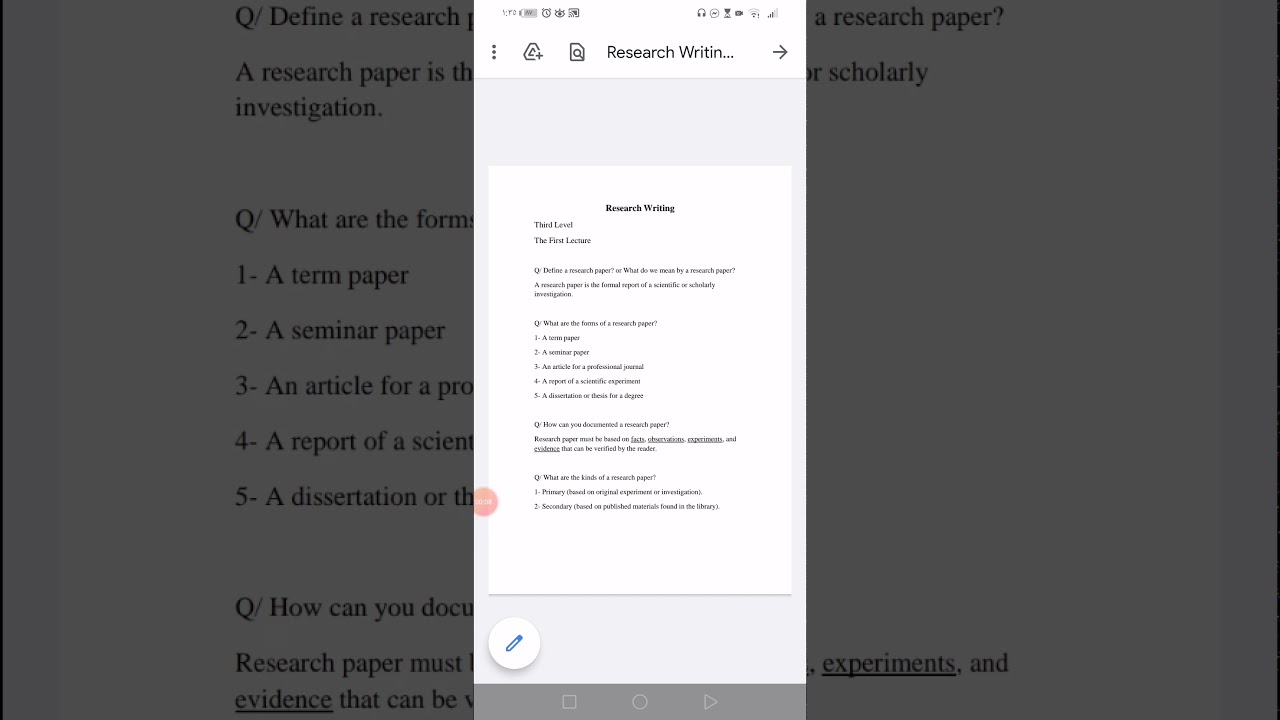Tap the signal strength bars indicator

point(772,13)
